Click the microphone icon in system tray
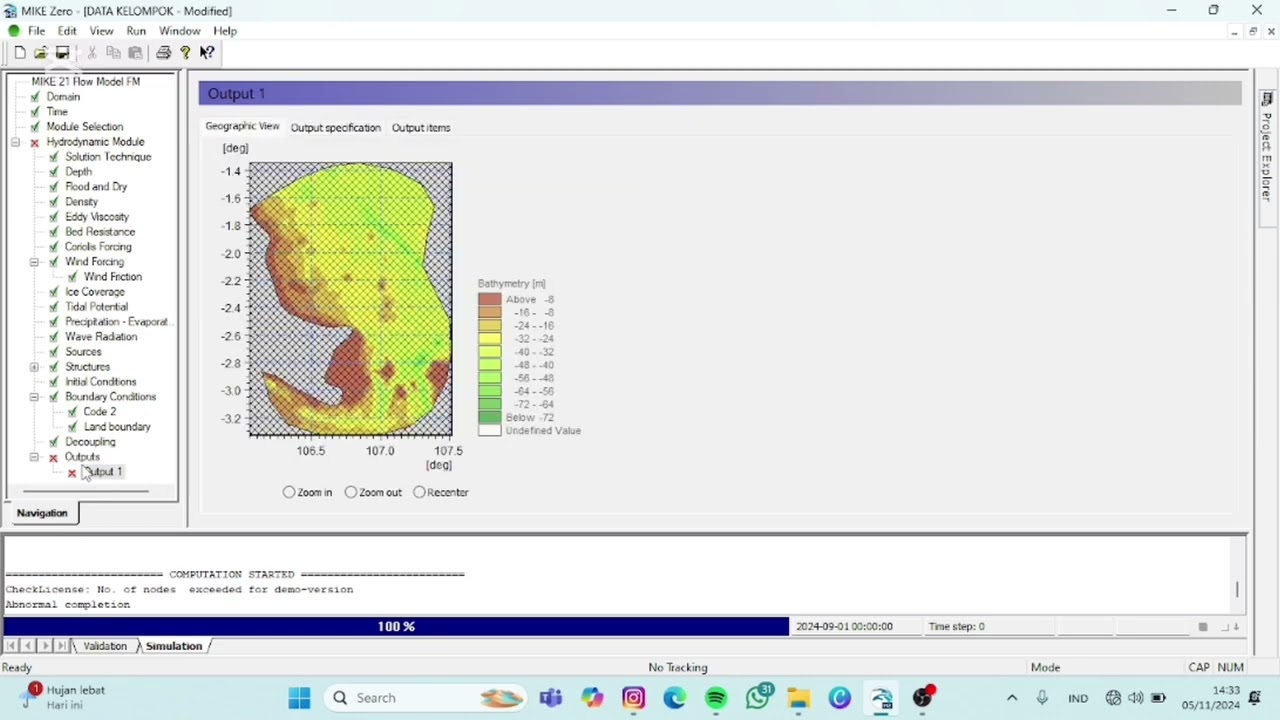 [1043, 698]
